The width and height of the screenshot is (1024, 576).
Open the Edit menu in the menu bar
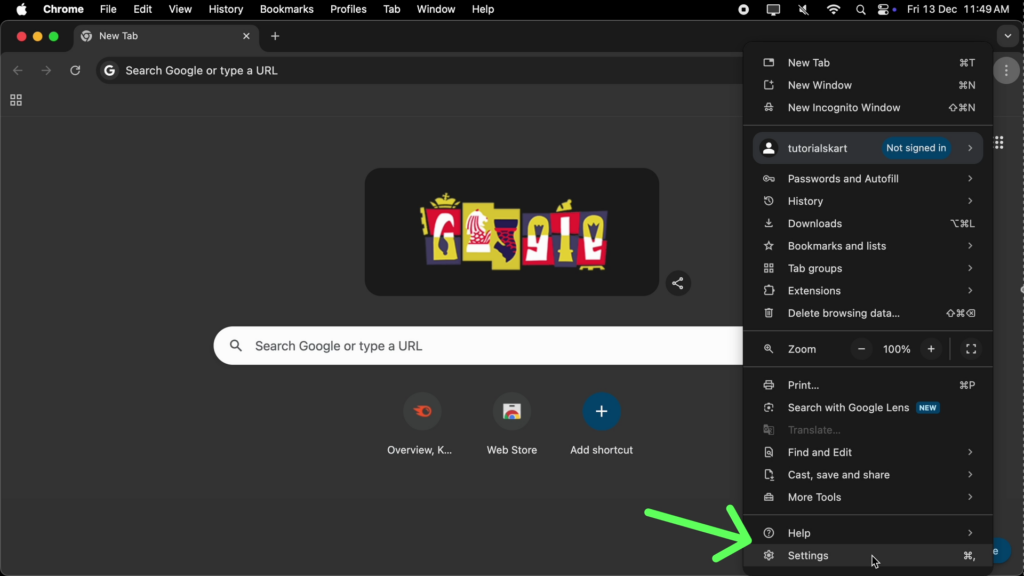coord(142,9)
